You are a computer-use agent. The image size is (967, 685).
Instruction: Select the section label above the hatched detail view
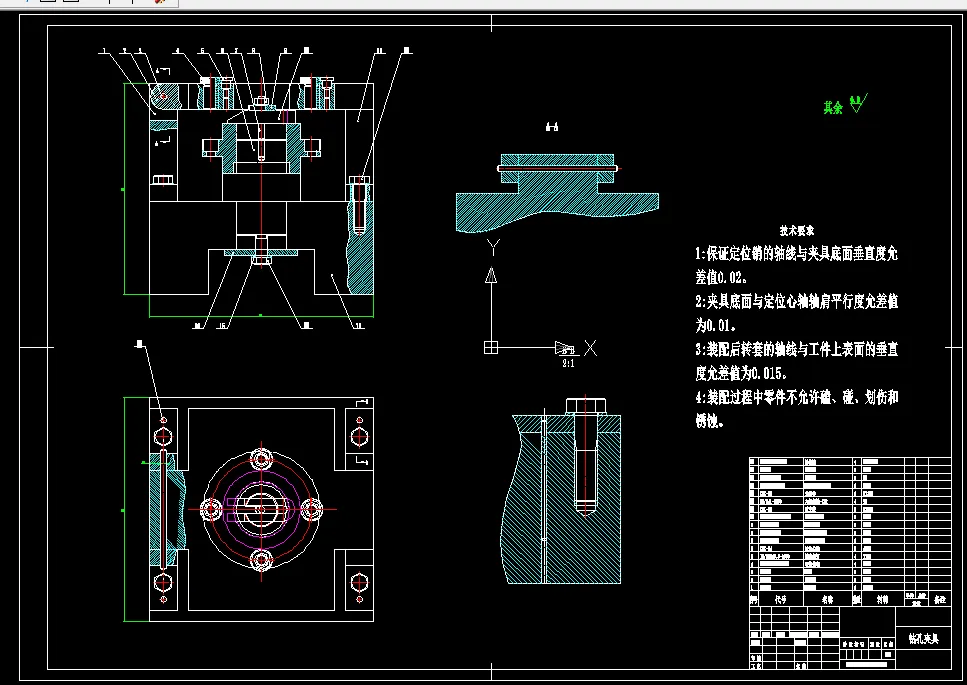tap(552, 127)
